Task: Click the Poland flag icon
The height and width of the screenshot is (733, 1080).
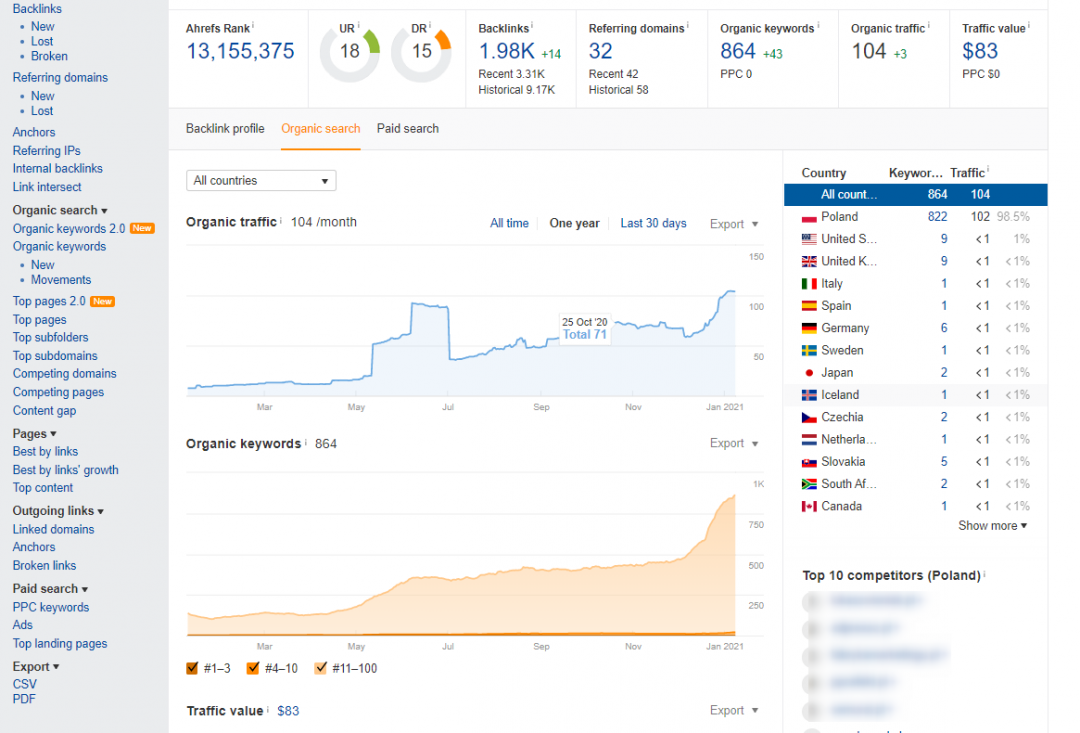Action: coord(809,217)
